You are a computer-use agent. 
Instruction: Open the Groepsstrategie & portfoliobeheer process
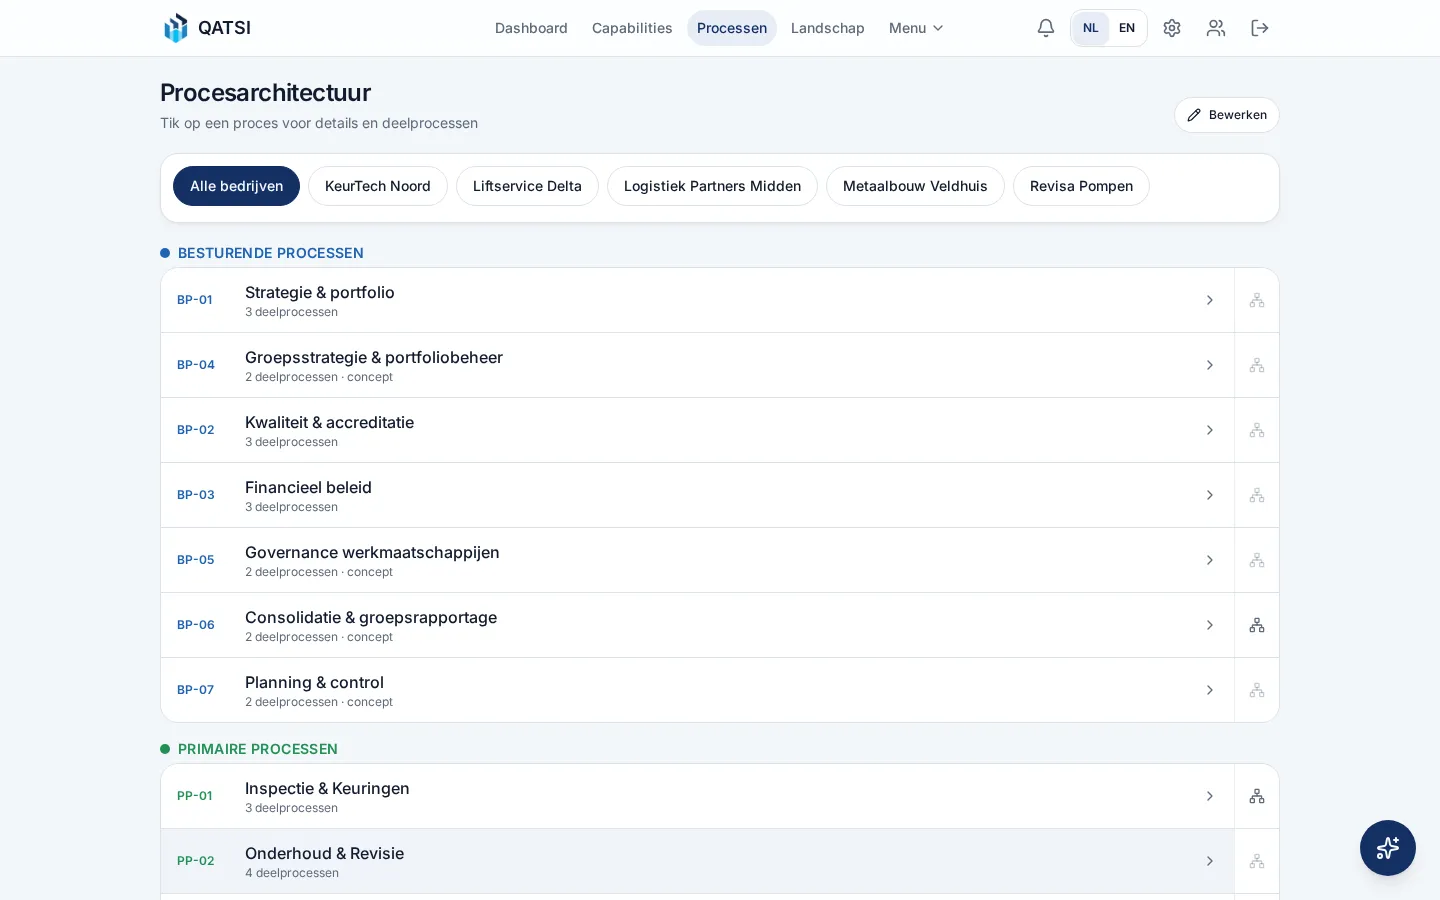click(697, 365)
